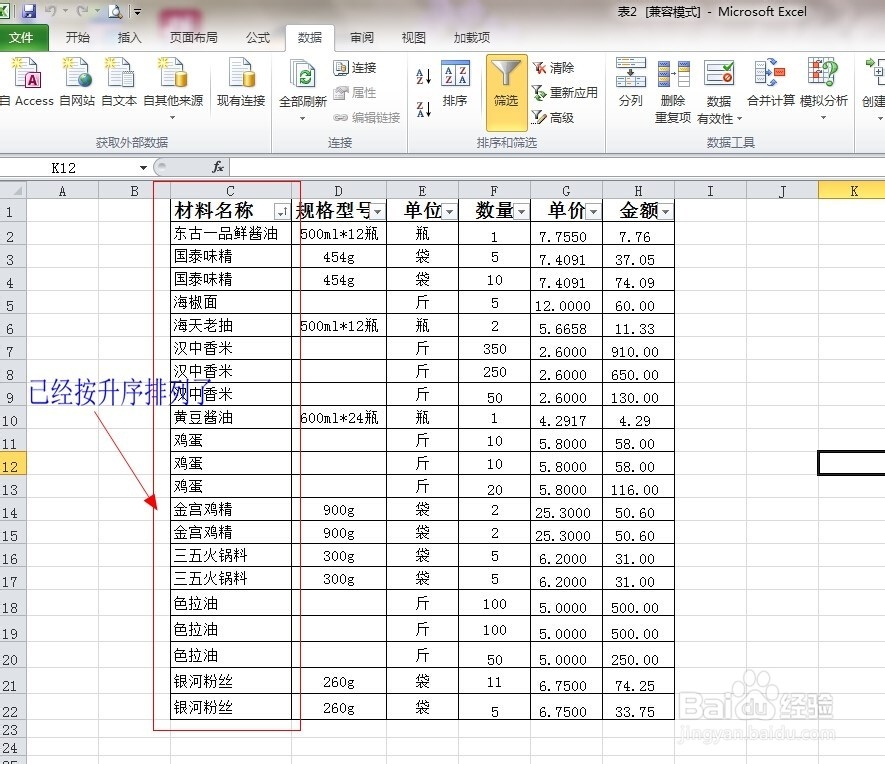Sort descending Z to A icon
Viewport: 885px width, 764px height.
click(423, 109)
